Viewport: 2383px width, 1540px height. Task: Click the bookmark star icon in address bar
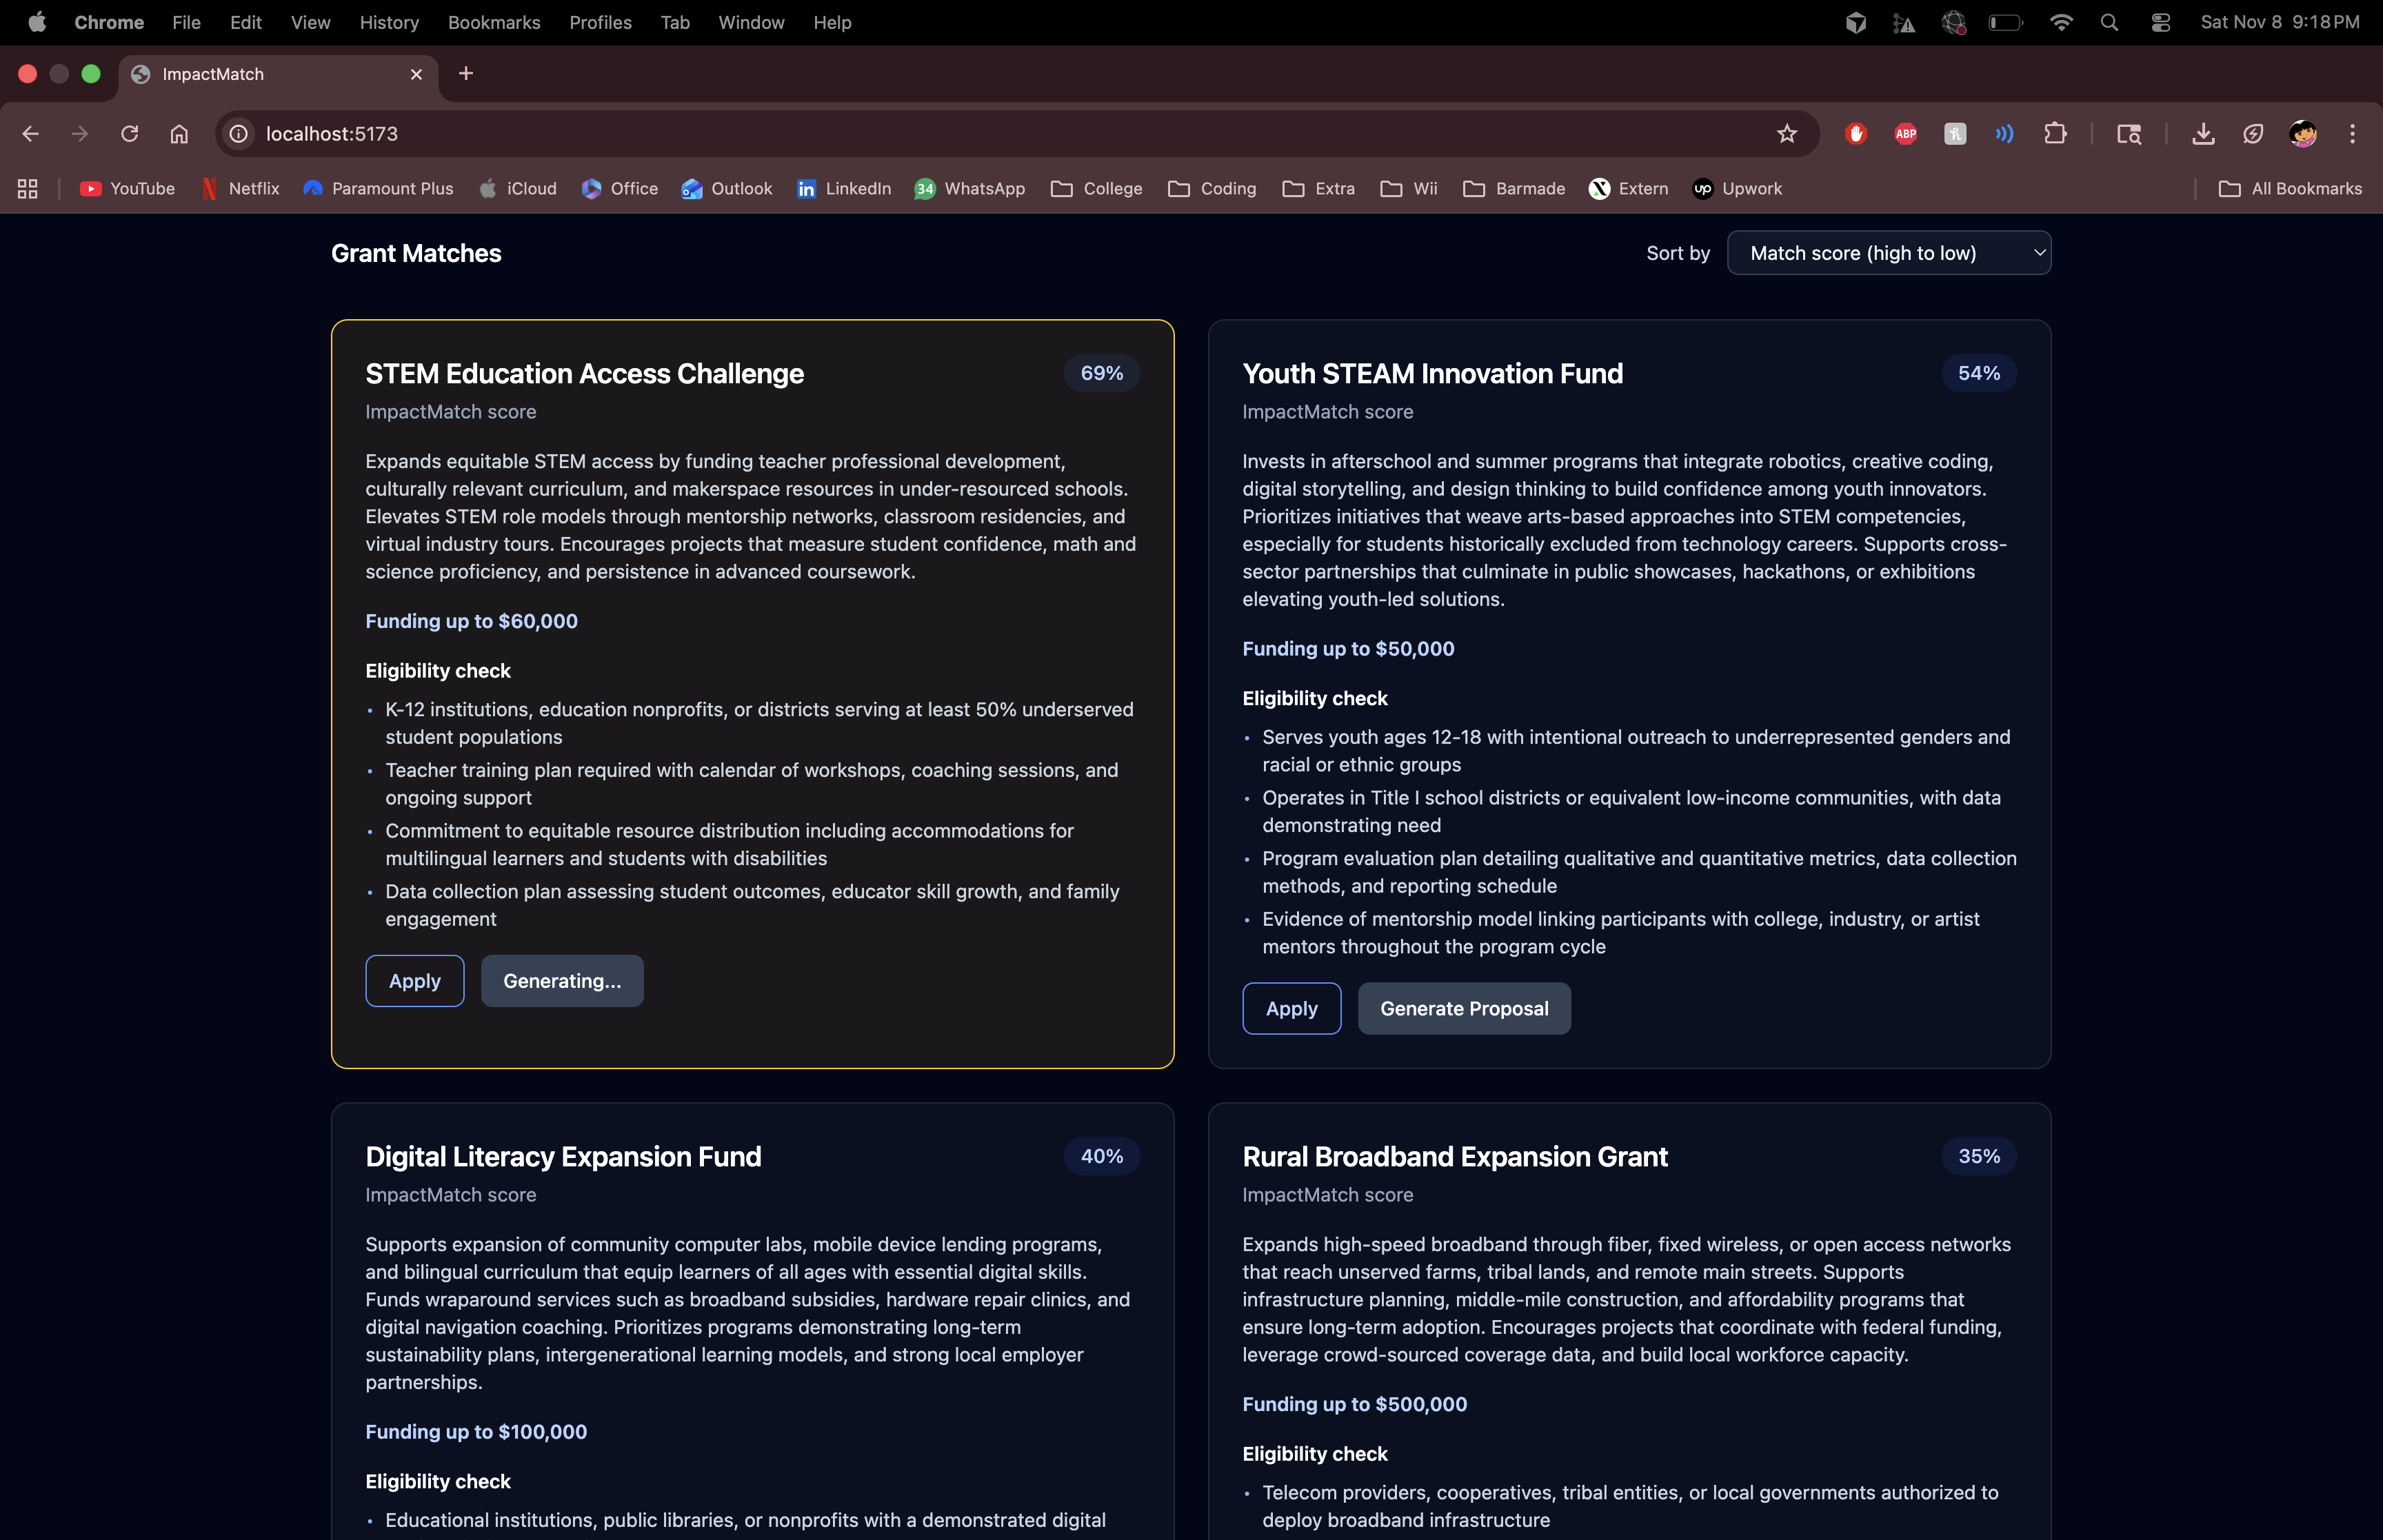(1786, 134)
